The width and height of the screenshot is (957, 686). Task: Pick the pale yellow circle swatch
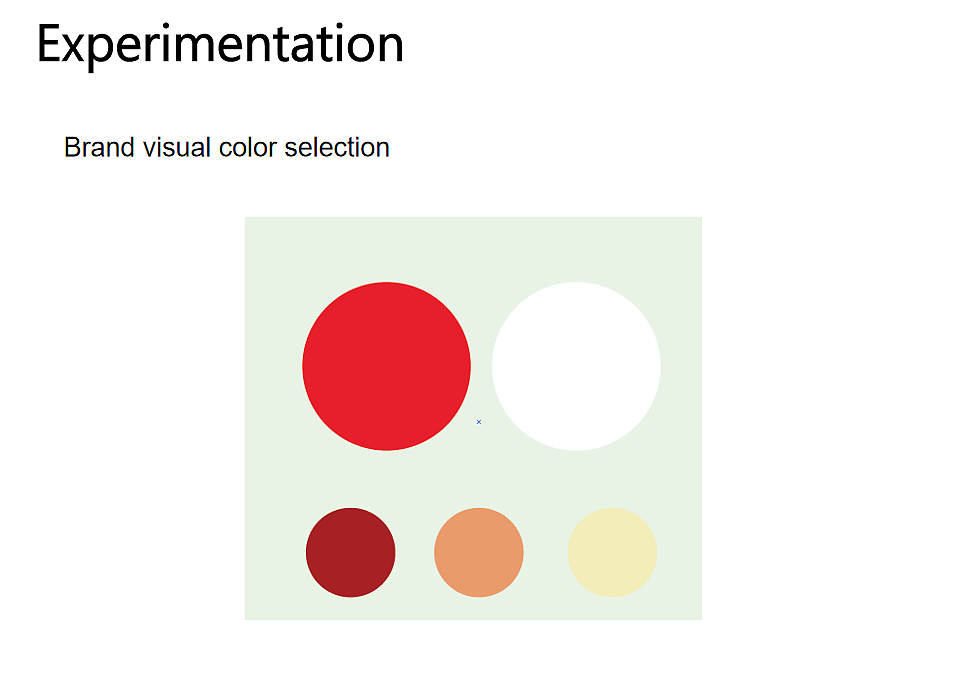click(x=612, y=553)
